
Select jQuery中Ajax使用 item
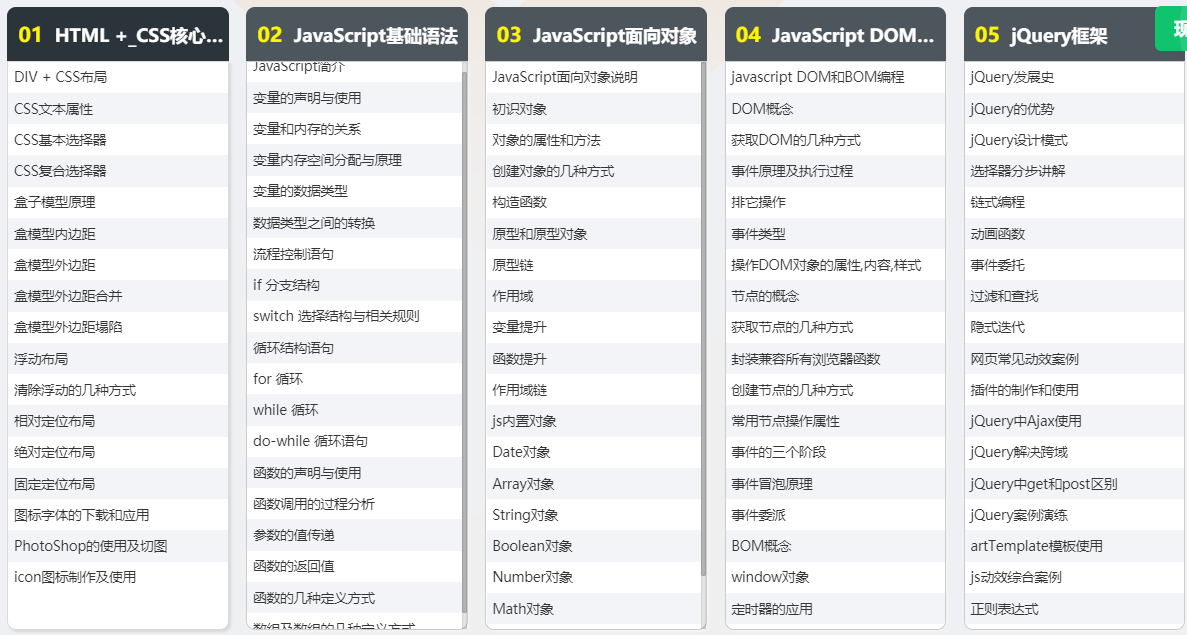pyautogui.click(x=1075, y=421)
